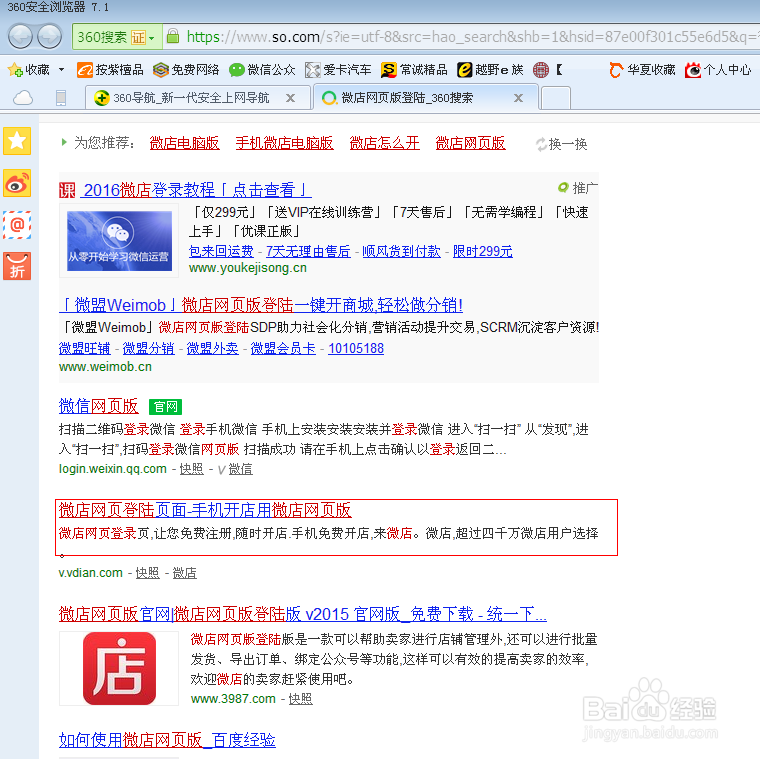Open the 常诚精品 bookmark

(414, 70)
